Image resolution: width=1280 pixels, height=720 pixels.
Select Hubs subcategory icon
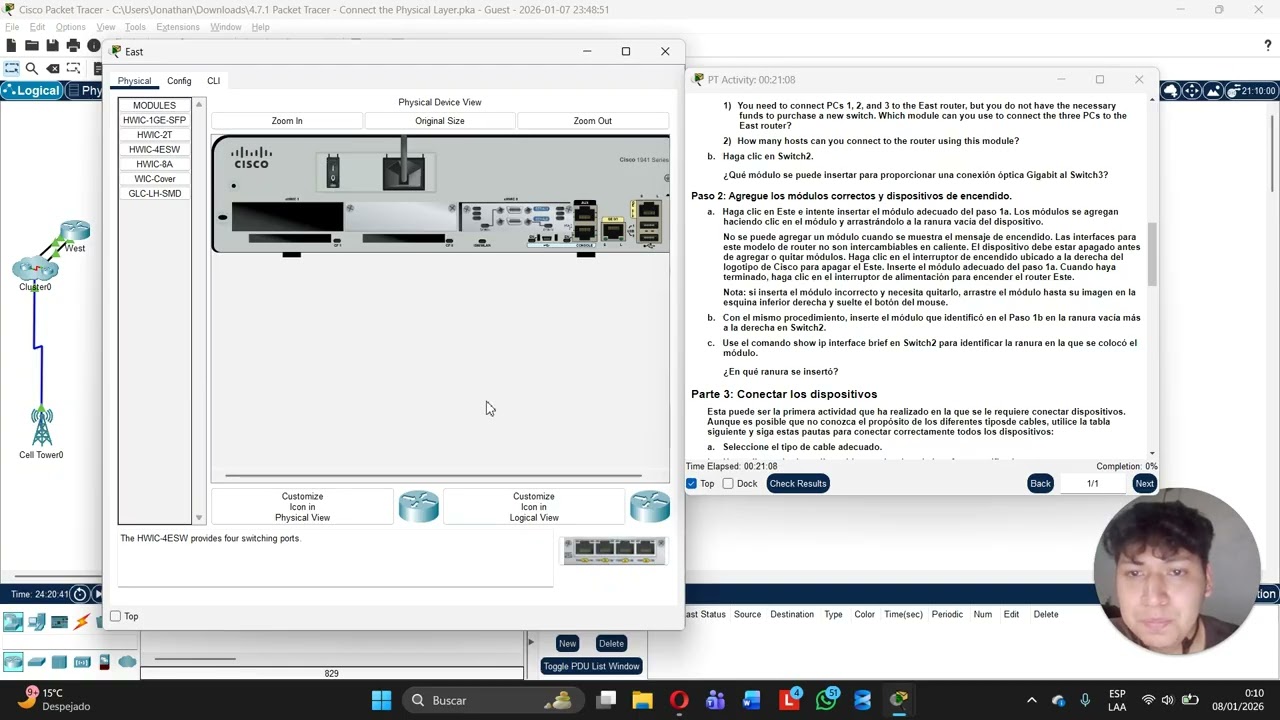pos(59,662)
